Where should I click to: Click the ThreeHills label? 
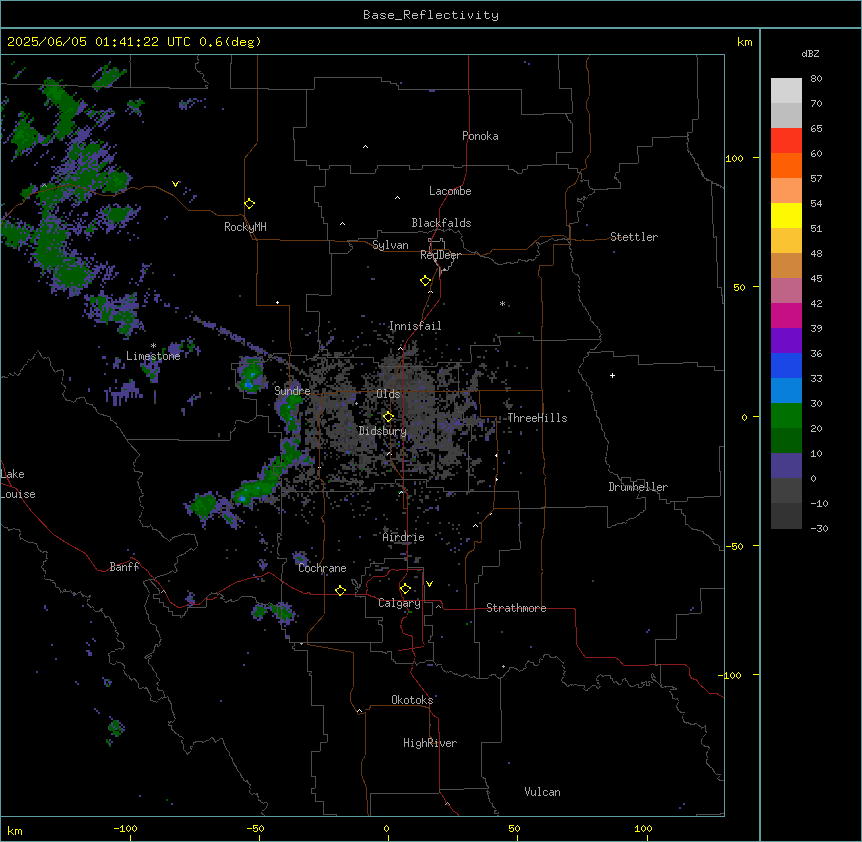(x=537, y=418)
